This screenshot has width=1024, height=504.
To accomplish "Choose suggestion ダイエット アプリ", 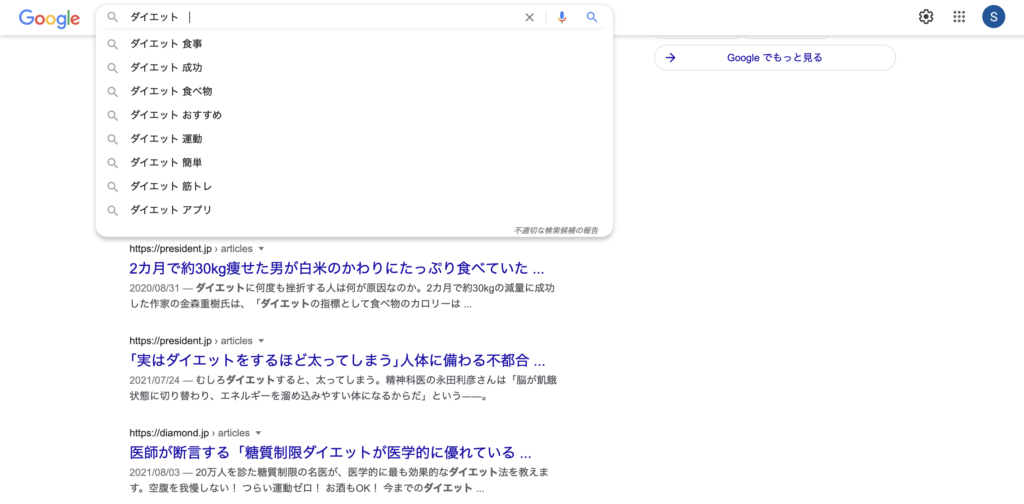I will click(x=171, y=211).
